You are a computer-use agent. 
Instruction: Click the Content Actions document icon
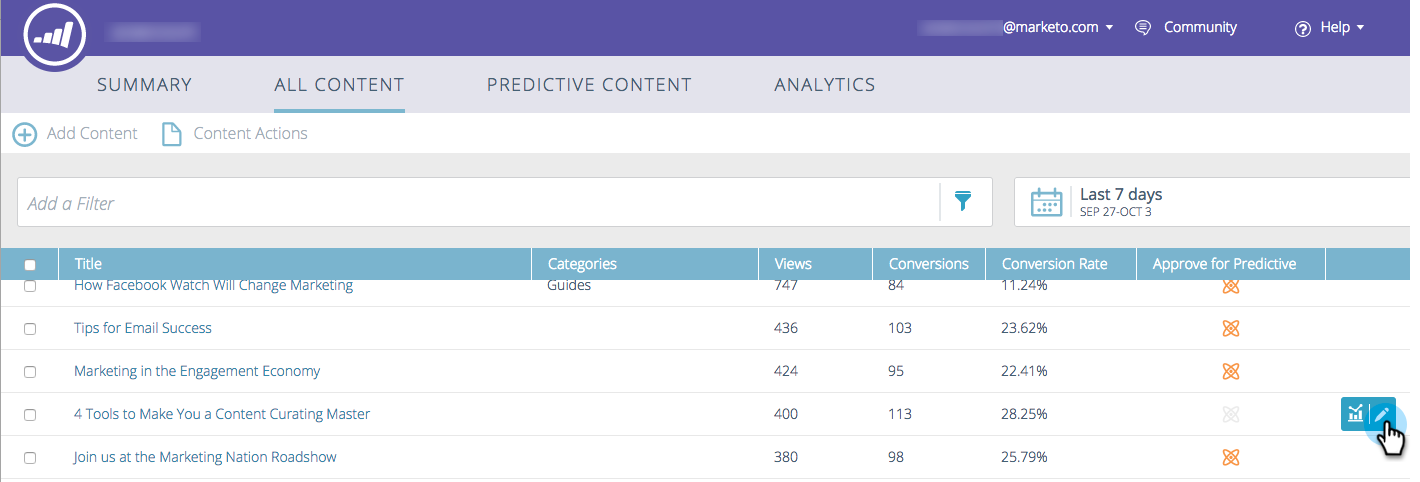pos(172,134)
